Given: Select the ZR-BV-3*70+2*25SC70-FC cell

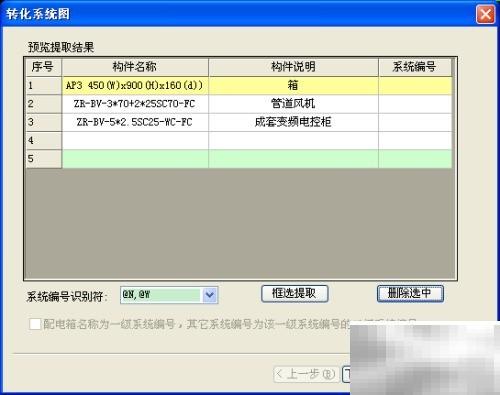Looking at the screenshot, I should point(135,104).
